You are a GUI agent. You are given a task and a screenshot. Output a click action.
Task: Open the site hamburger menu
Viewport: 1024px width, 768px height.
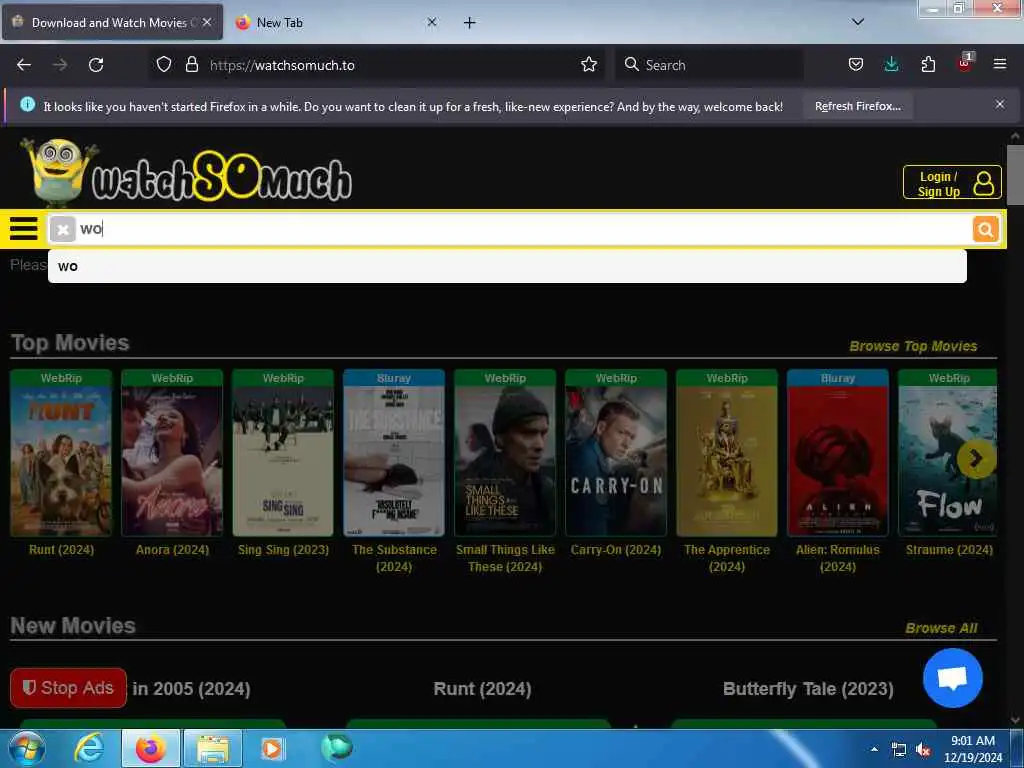24,229
